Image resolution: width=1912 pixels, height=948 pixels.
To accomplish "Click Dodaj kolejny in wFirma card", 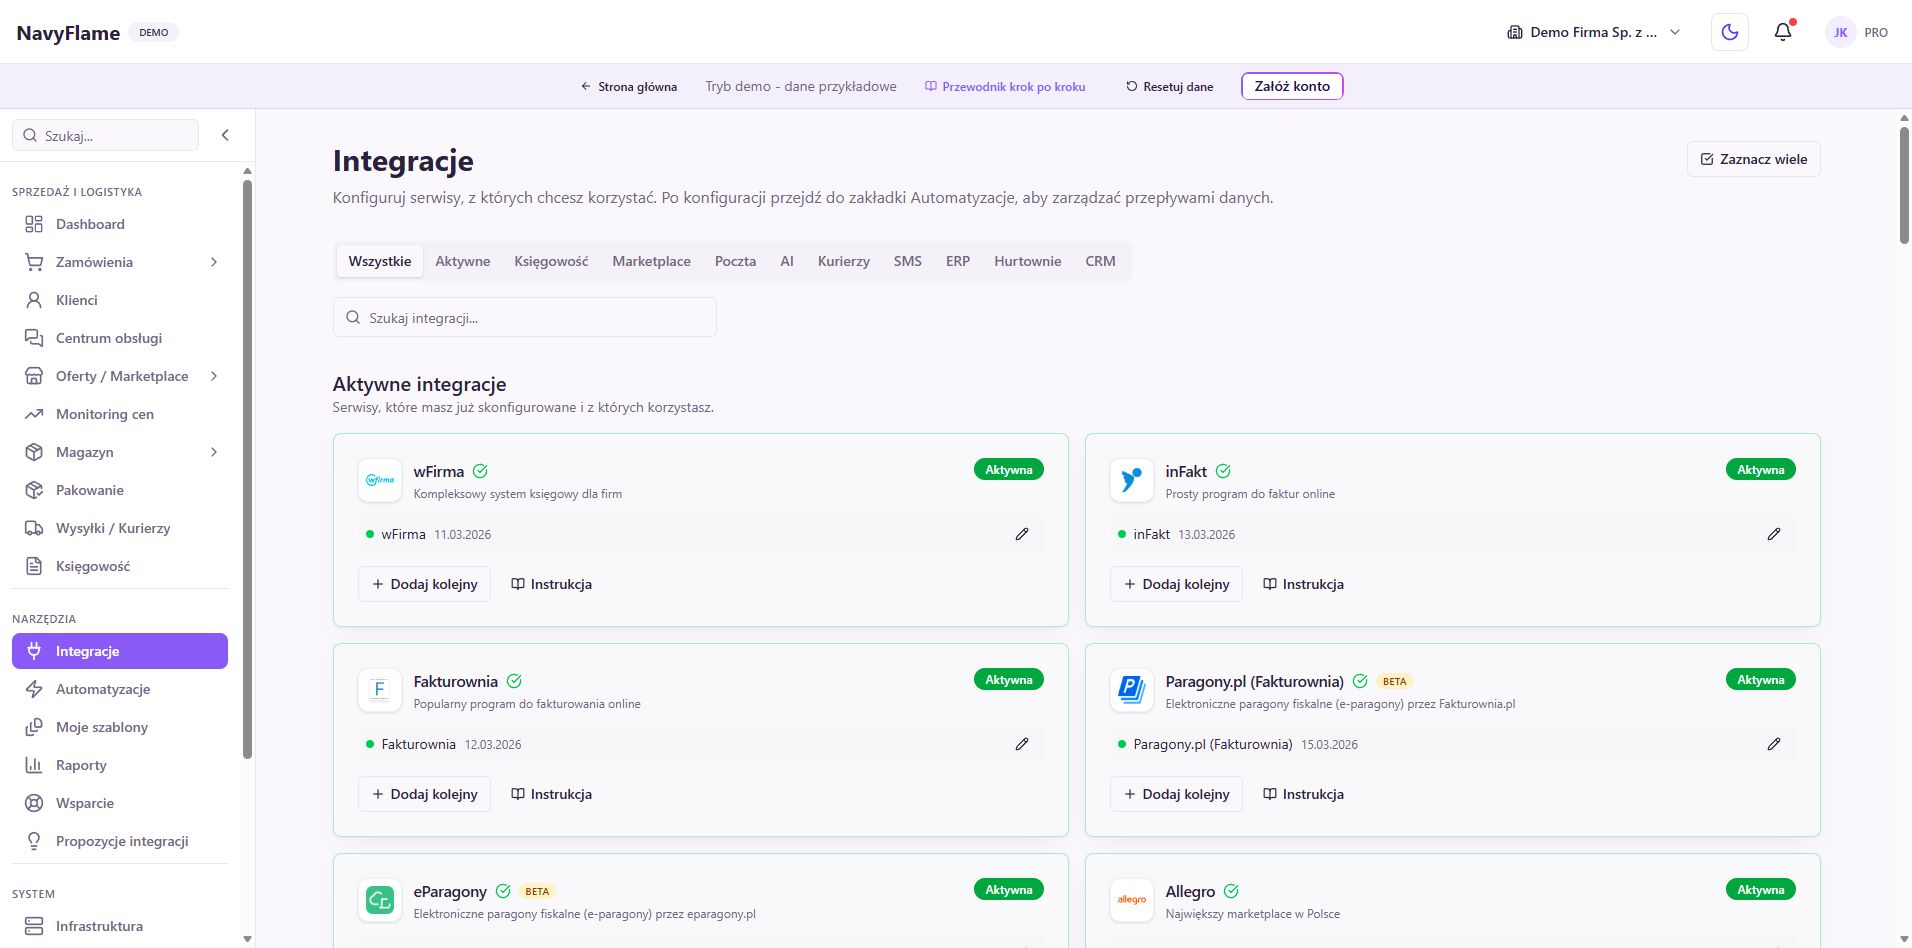I will [424, 584].
